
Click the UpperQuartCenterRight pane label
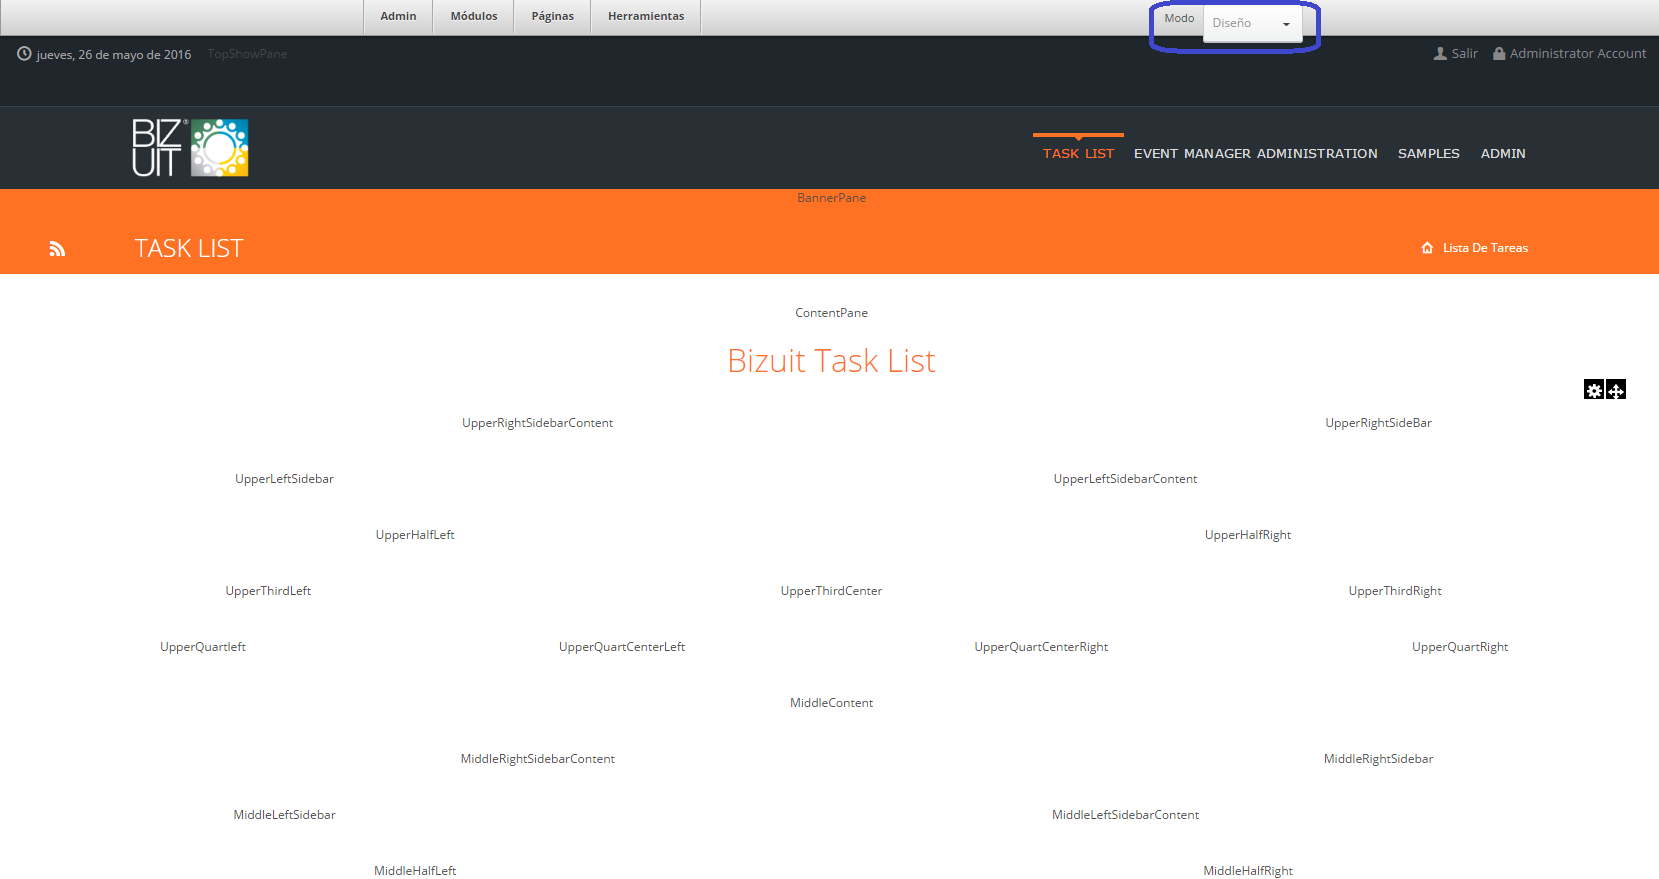click(x=1041, y=647)
